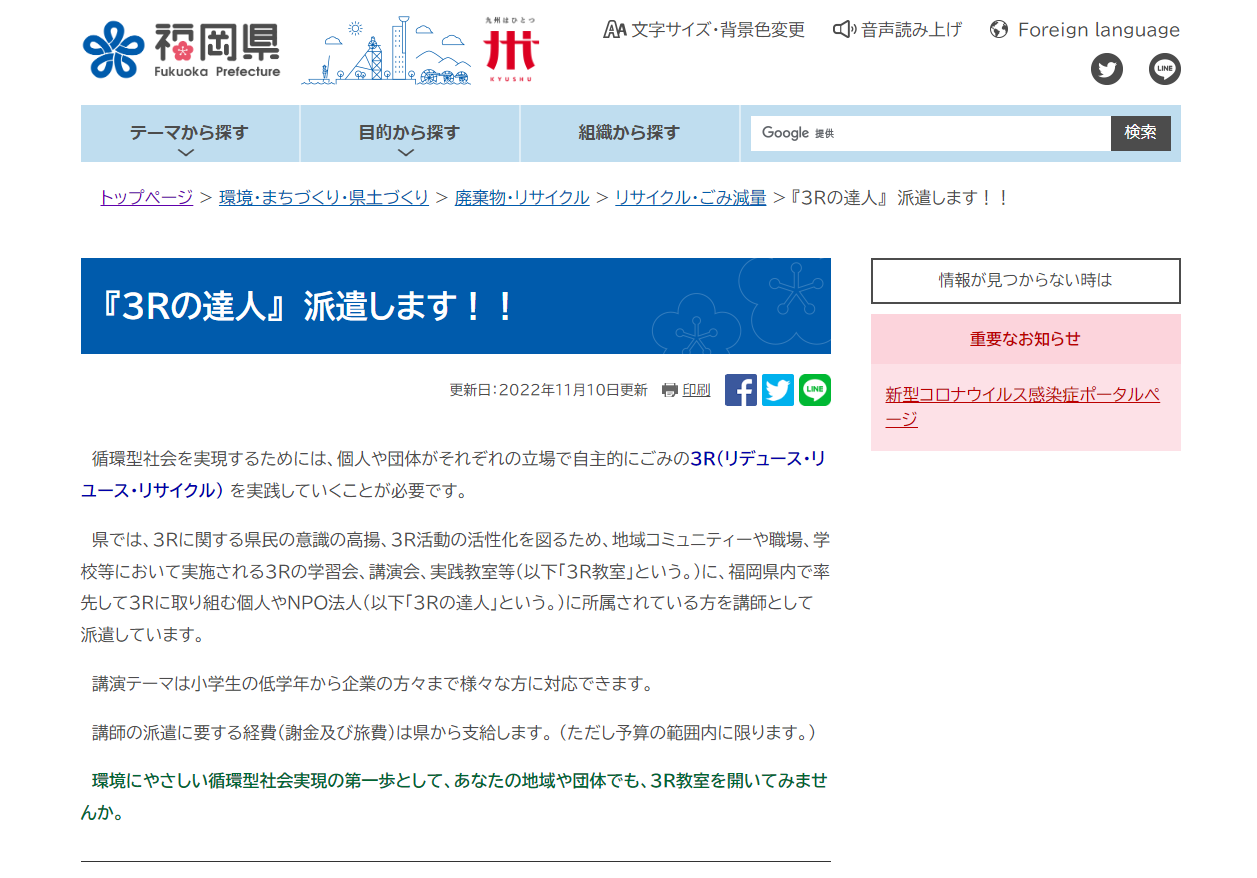Click the Twitter icon in the header
The height and width of the screenshot is (878, 1257).
point(1107,69)
